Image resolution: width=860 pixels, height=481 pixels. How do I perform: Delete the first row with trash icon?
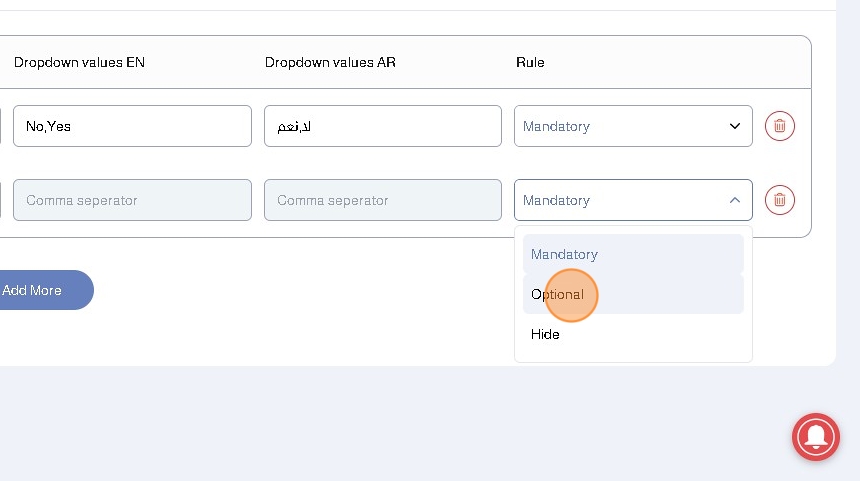[780, 126]
